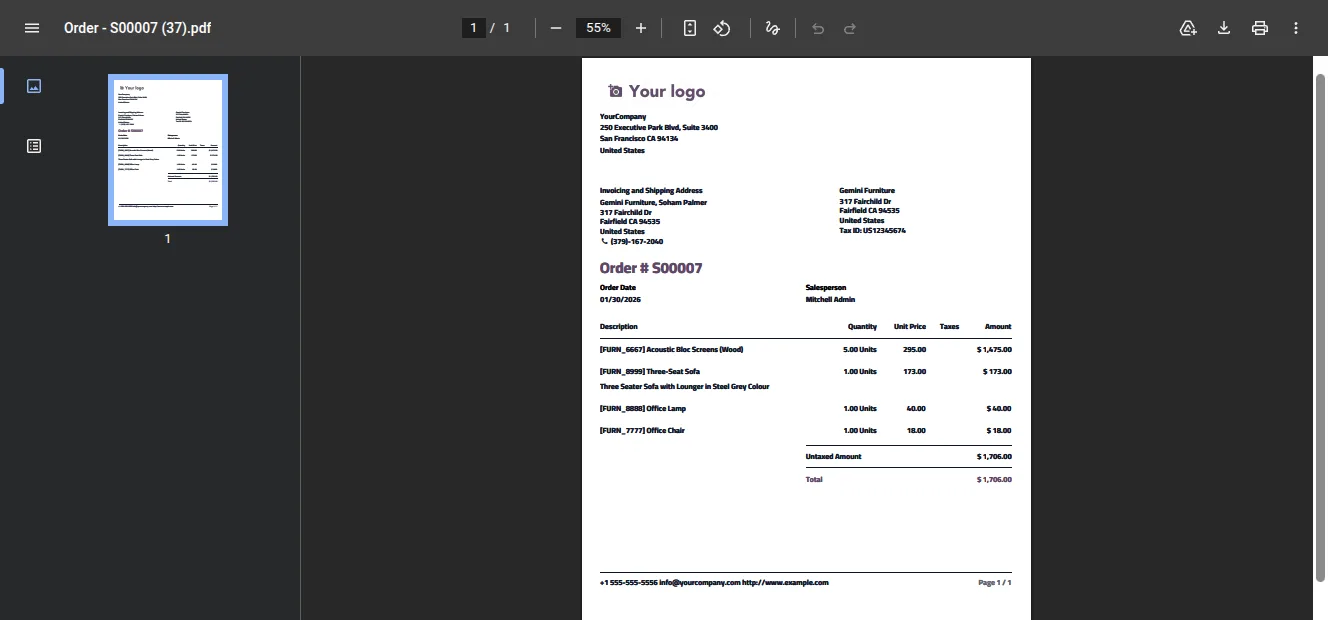
Task: Activate the draw annotation tool
Action: pos(772,28)
